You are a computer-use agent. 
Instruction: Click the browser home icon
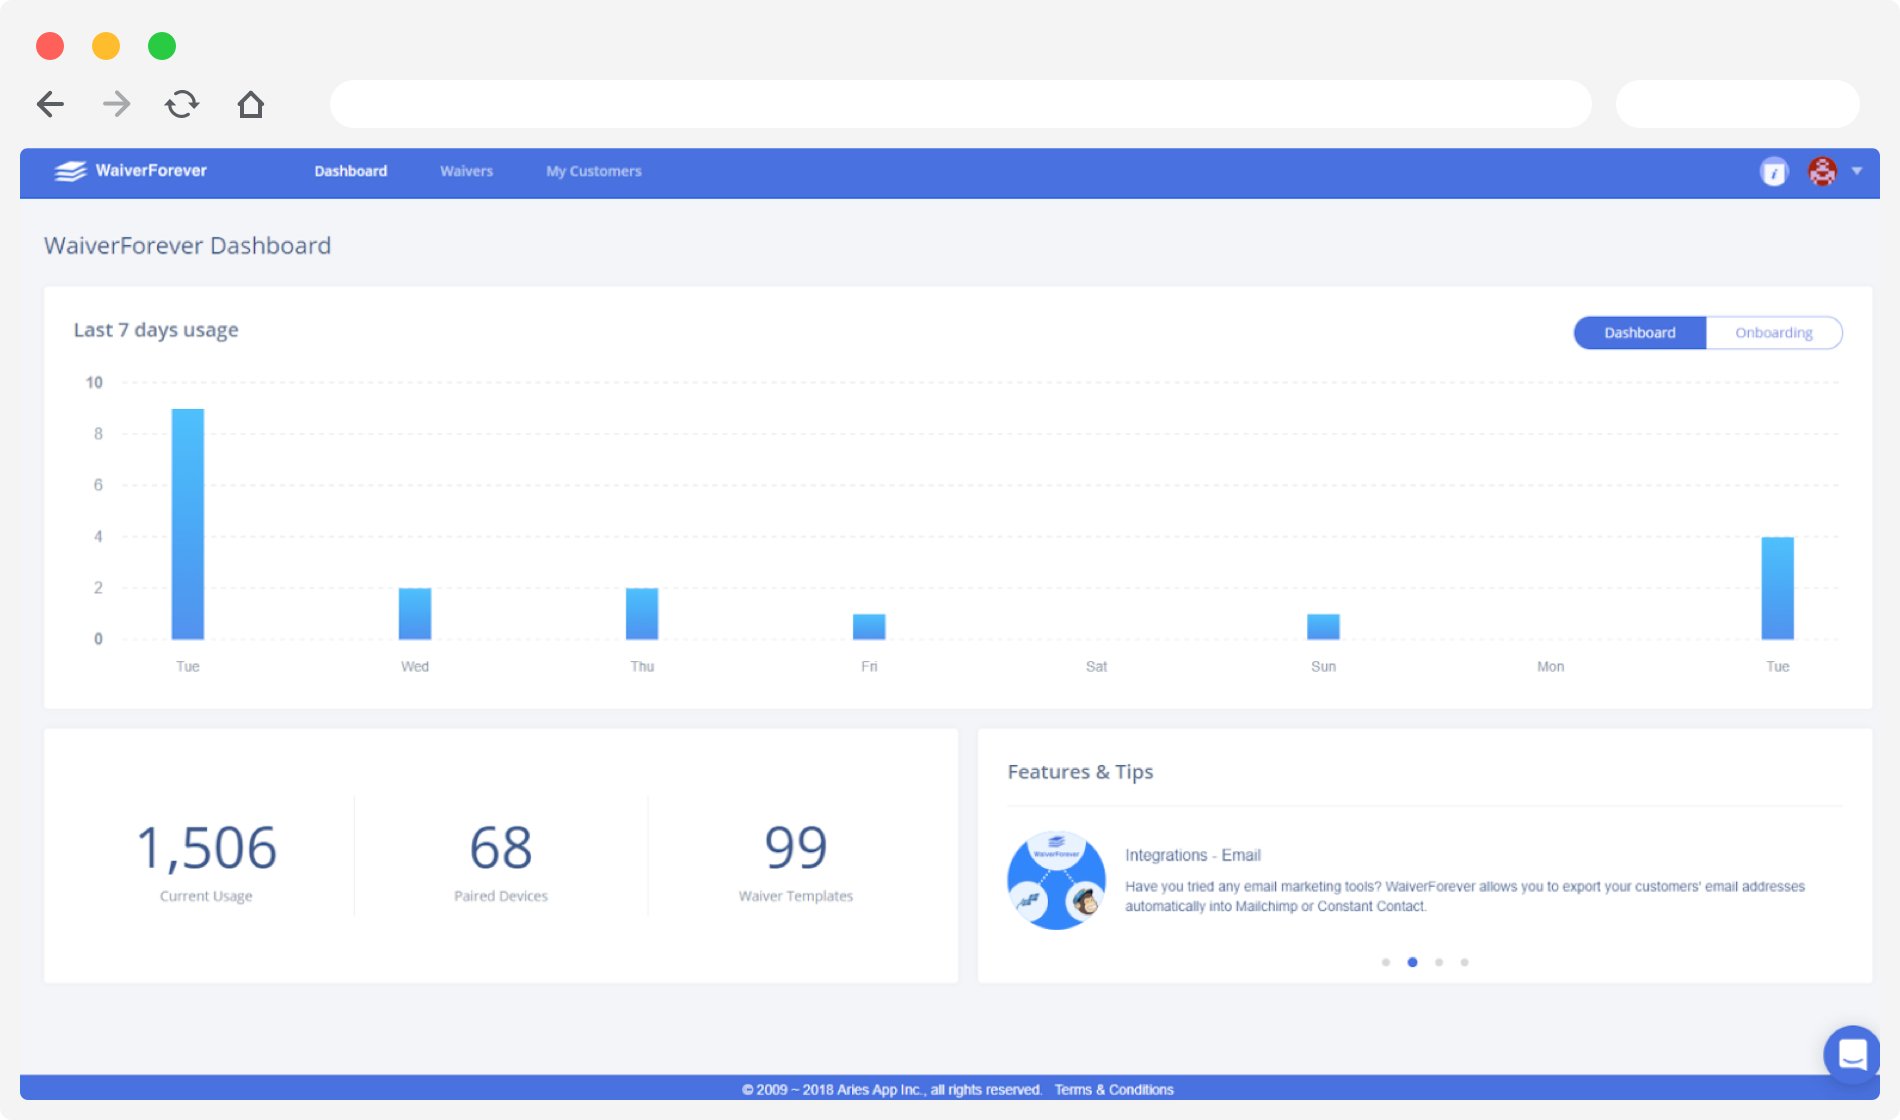251,104
